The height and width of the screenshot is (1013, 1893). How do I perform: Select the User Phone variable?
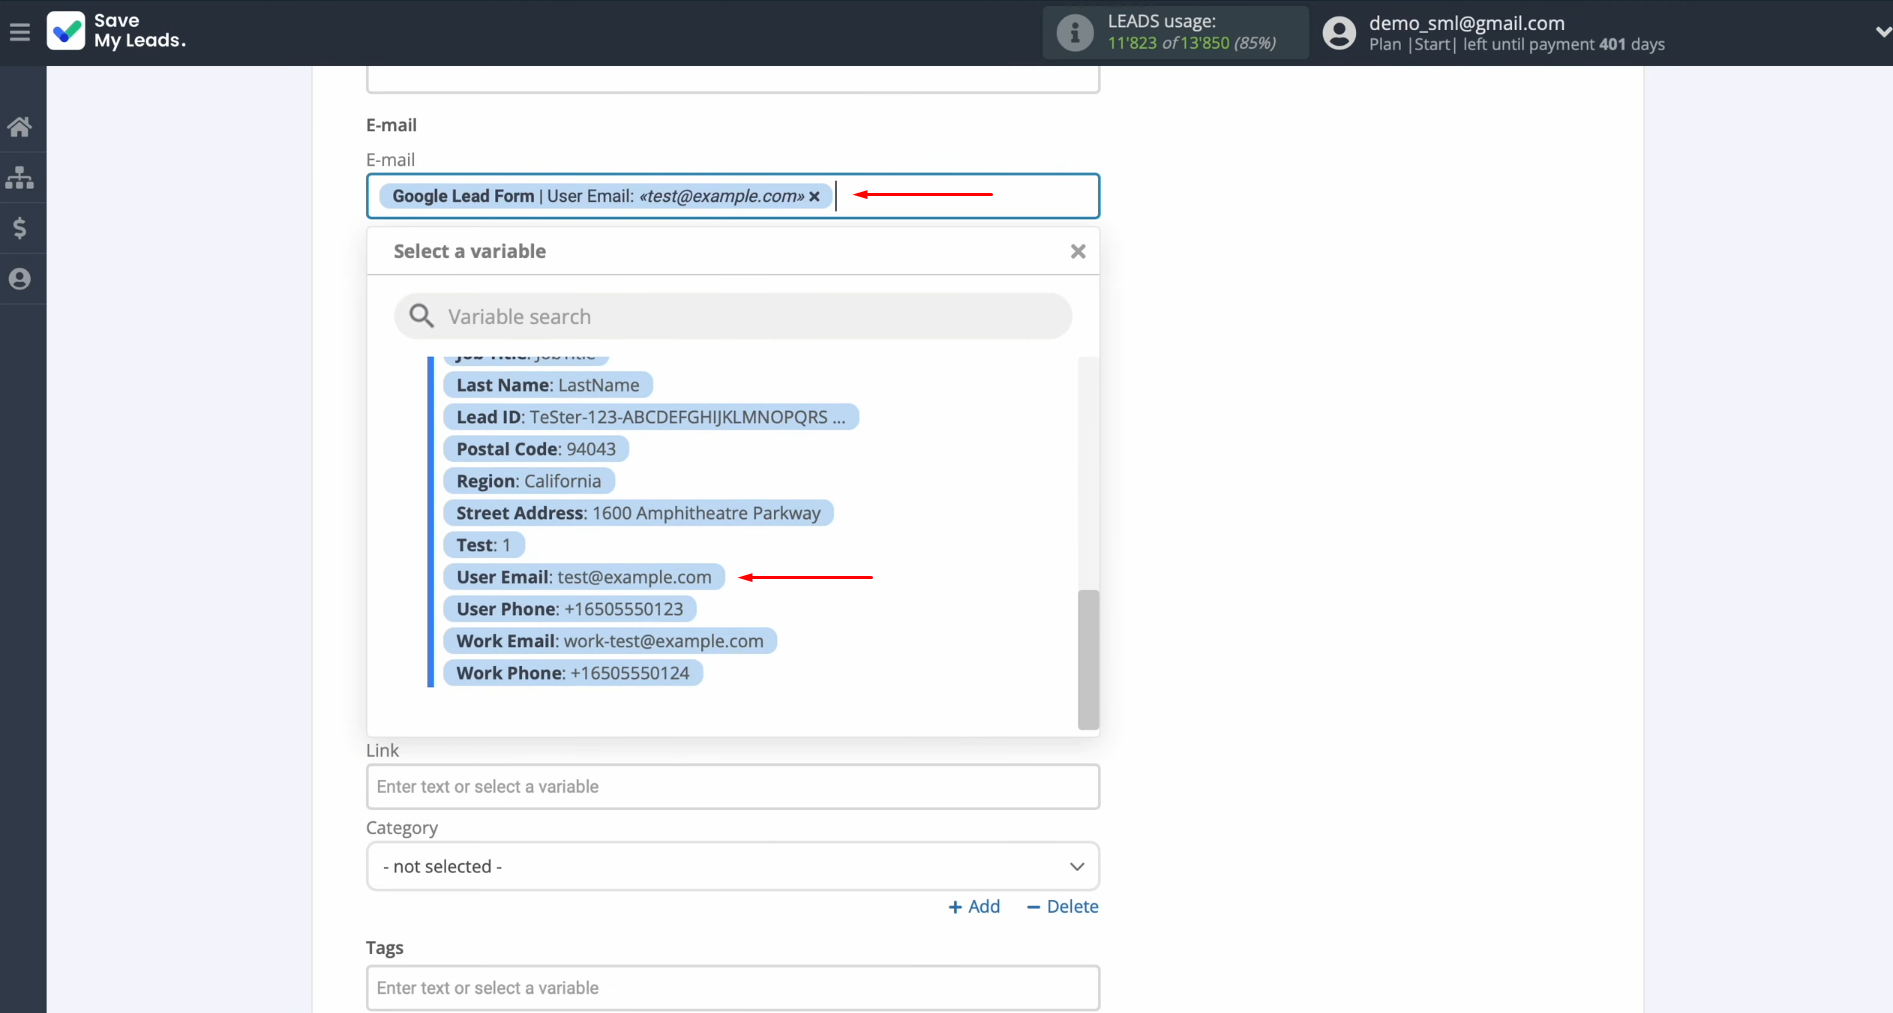click(x=570, y=609)
